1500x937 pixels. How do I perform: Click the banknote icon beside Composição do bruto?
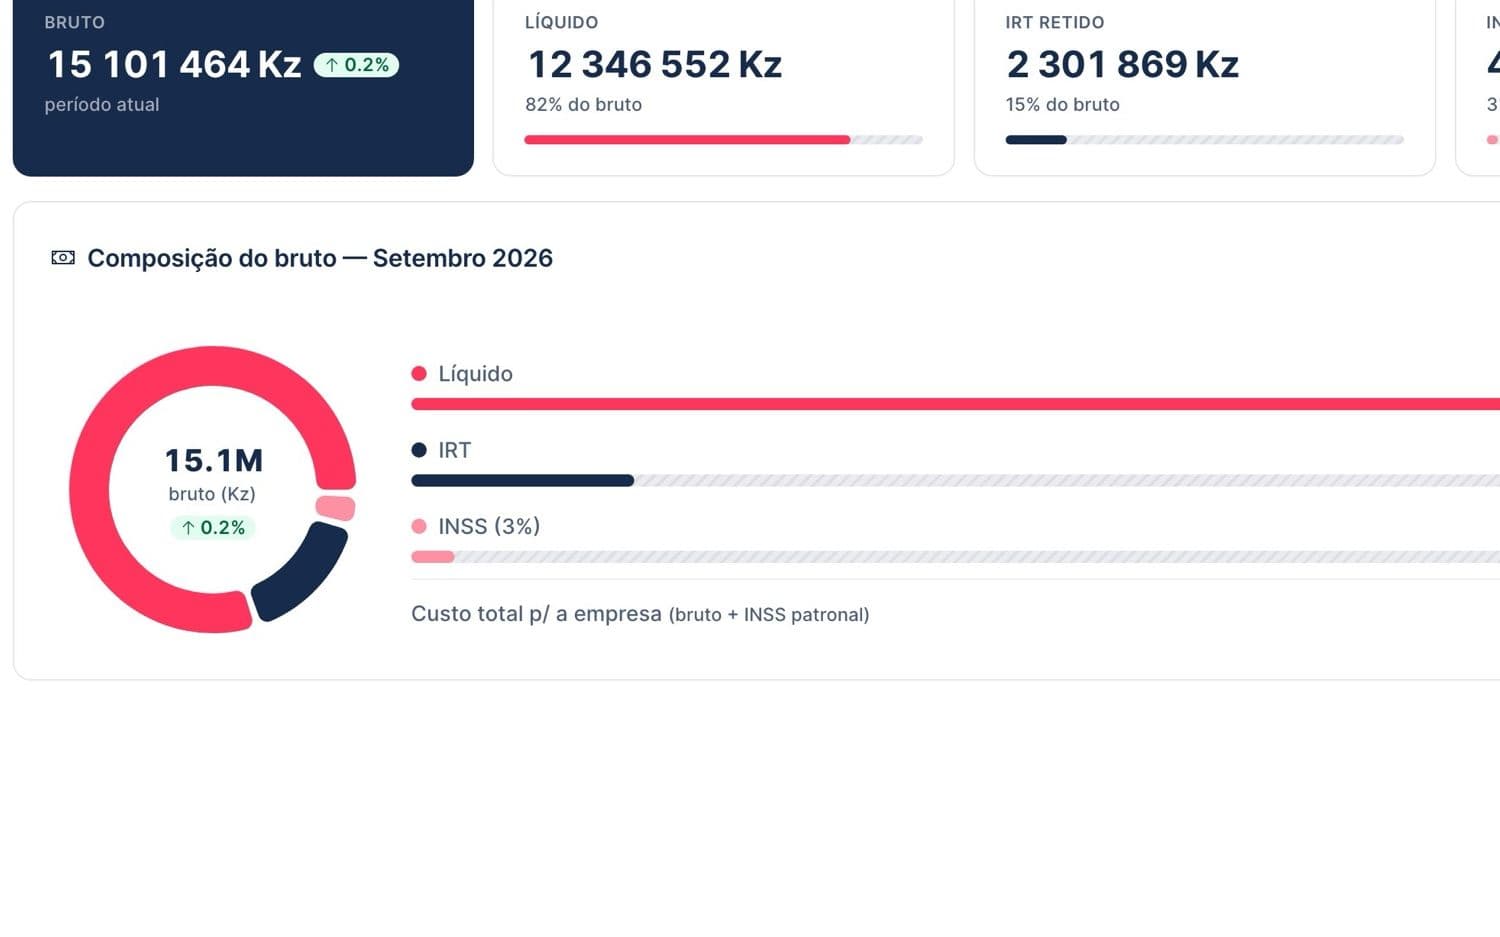63,258
